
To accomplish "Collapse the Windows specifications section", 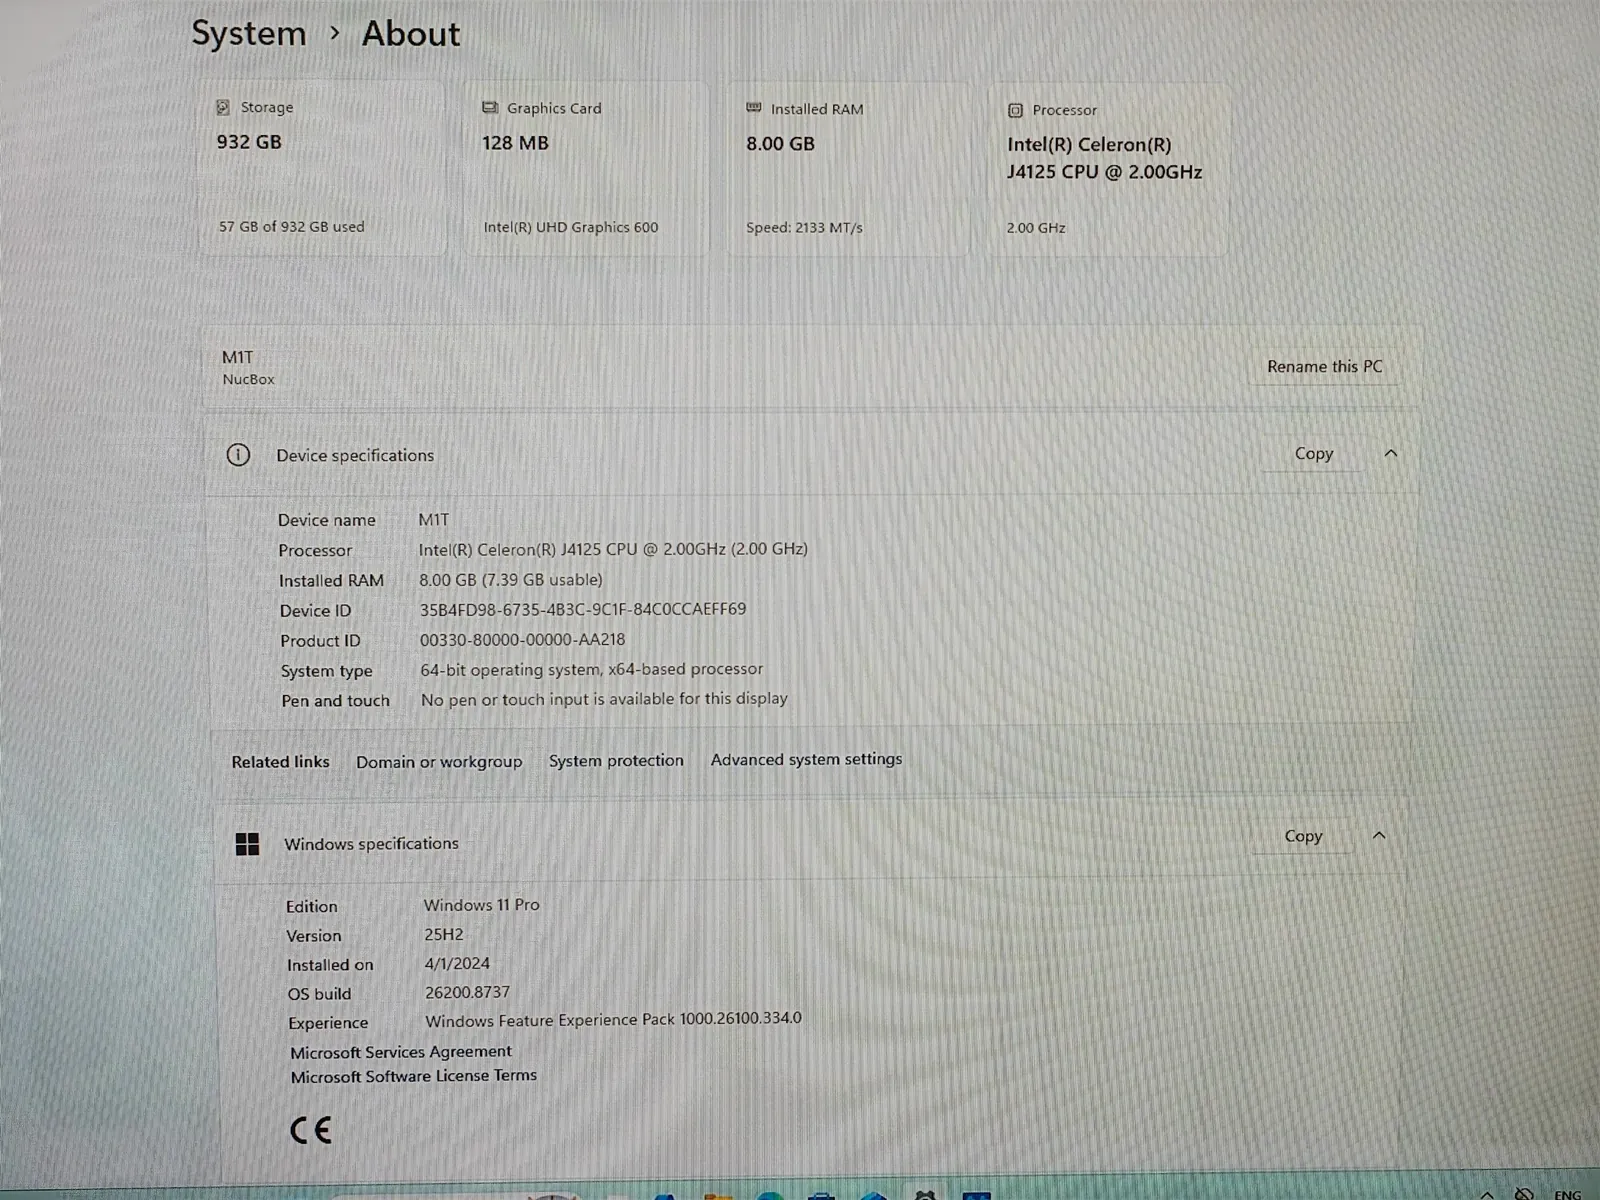I will coord(1379,835).
